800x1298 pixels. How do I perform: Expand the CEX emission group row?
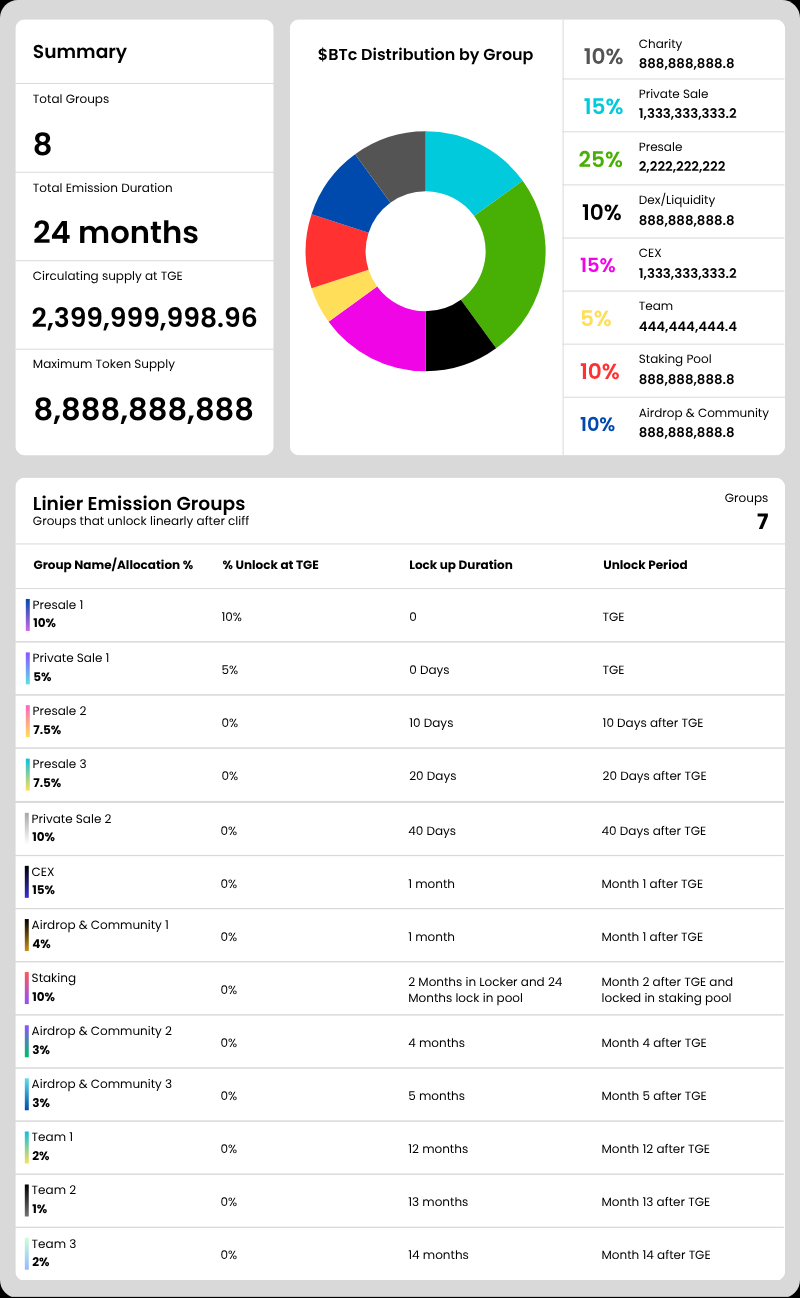click(400, 881)
